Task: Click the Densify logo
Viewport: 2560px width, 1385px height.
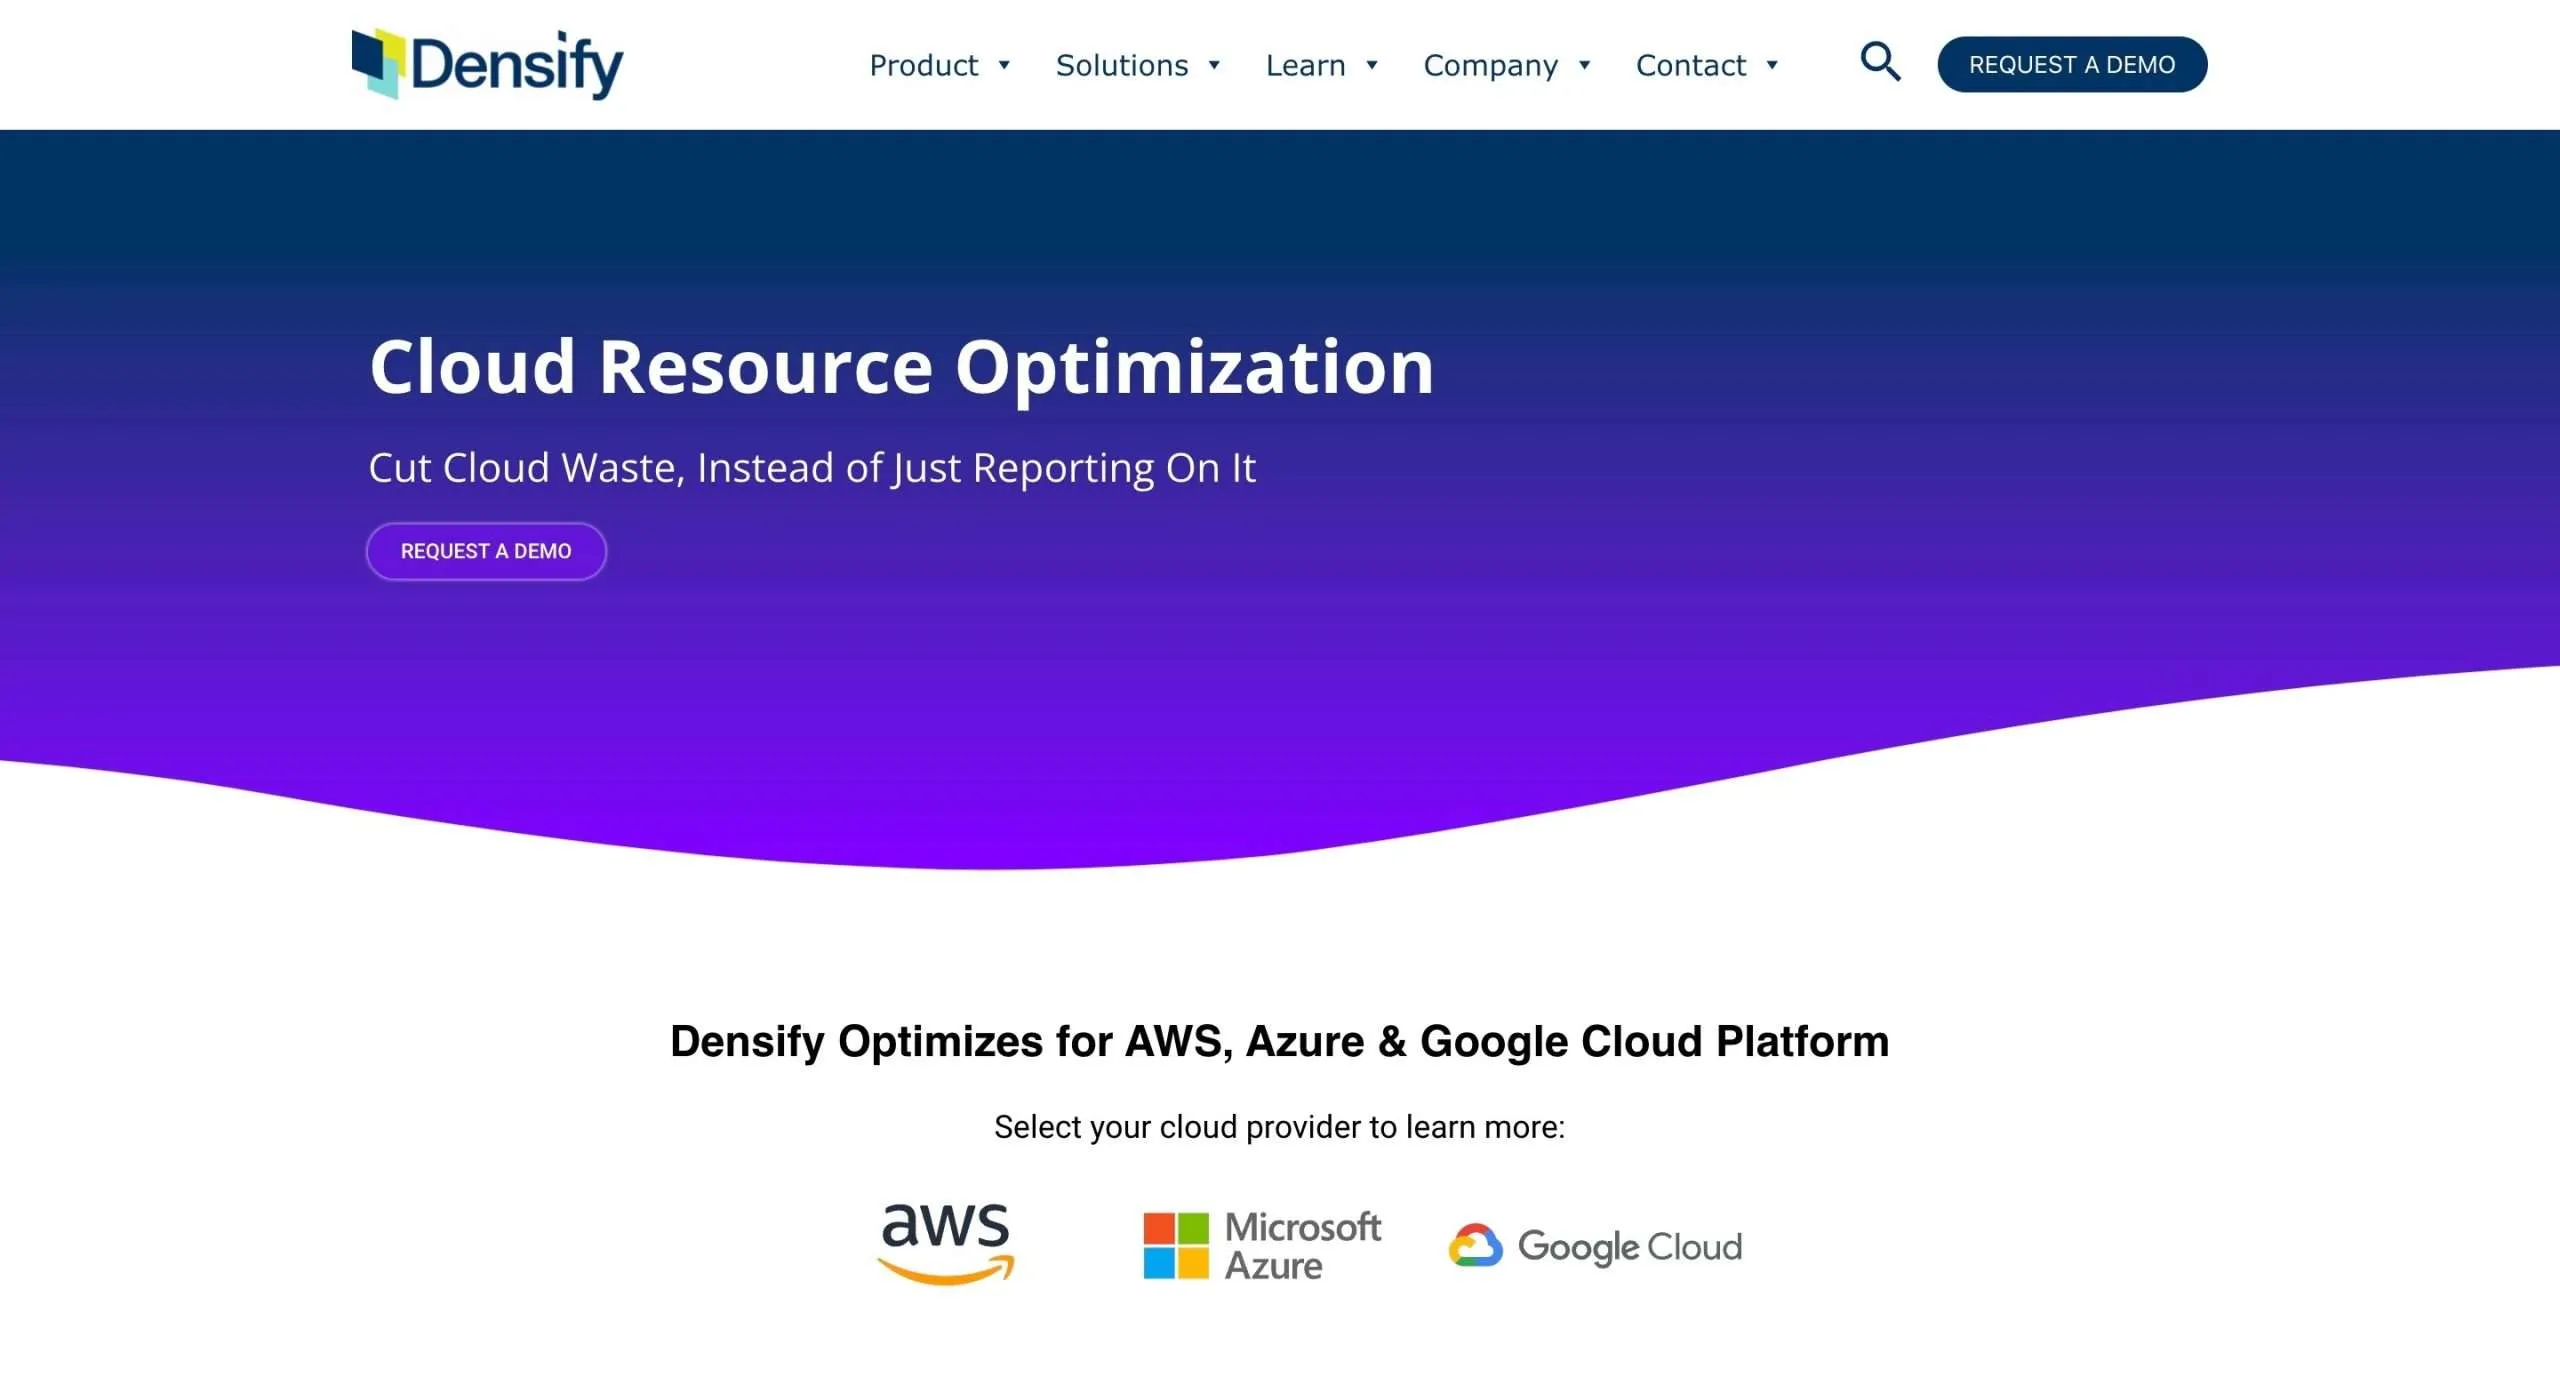Action: [487, 64]
